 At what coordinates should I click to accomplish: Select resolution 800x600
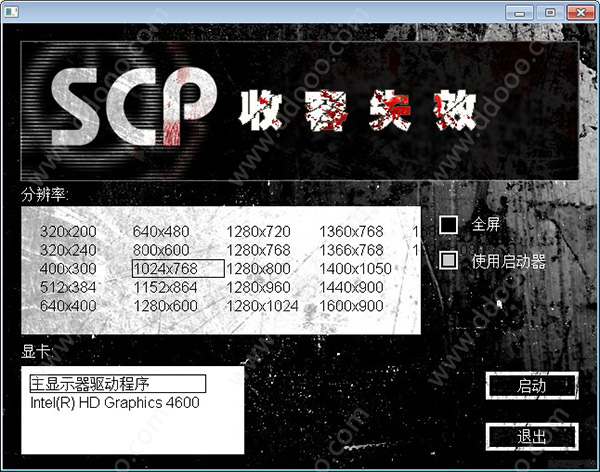[x=161, y=250]
